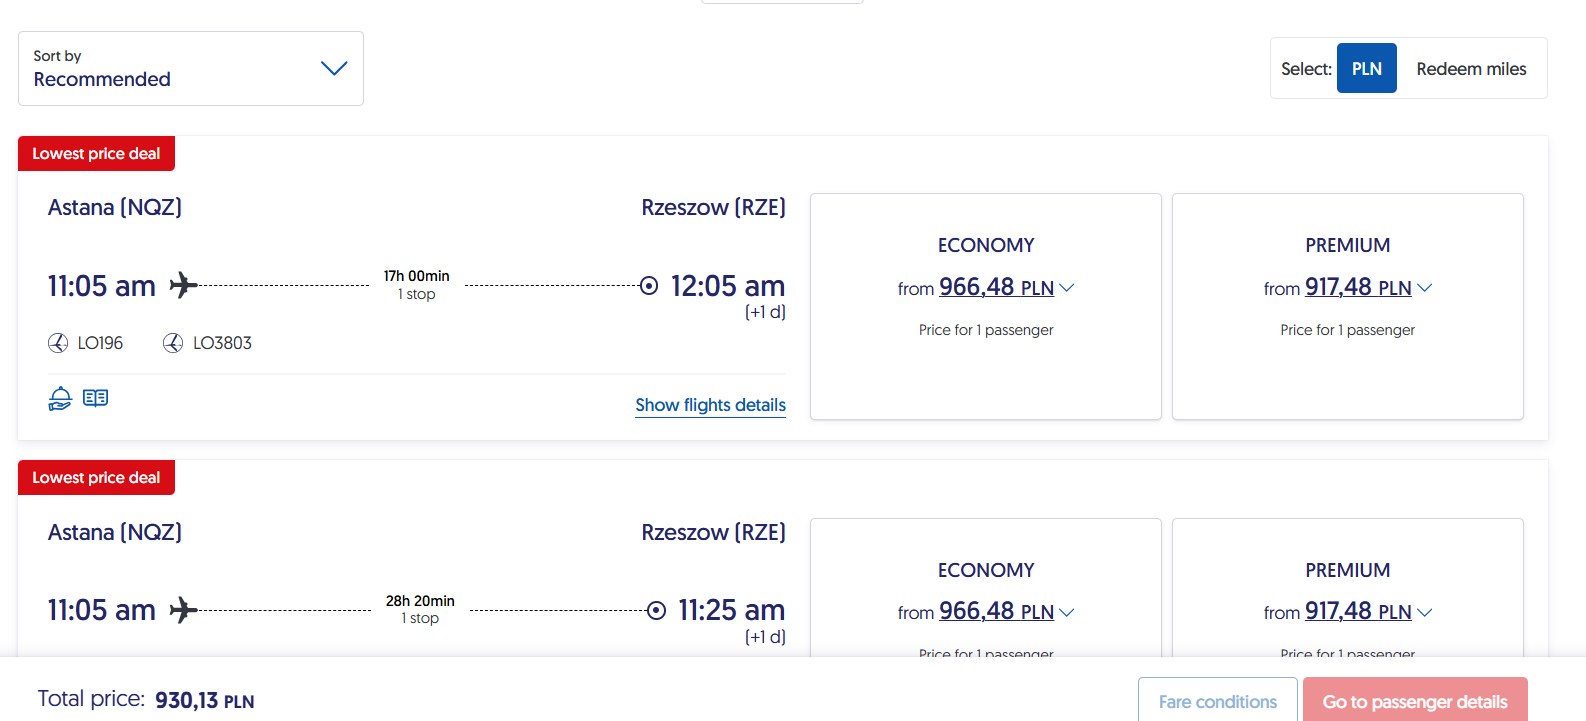
Task: Open Show flights details link
Action: tap(710, 405)
